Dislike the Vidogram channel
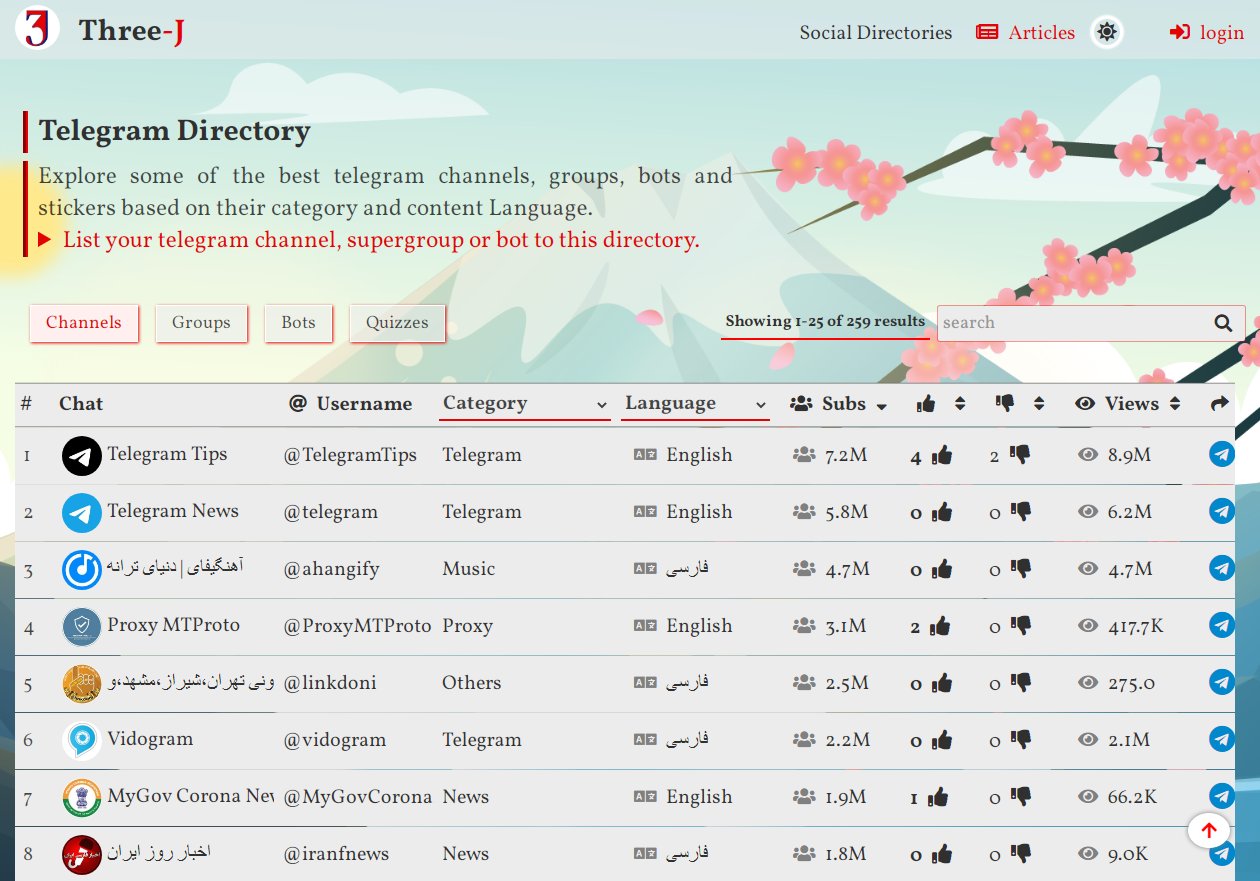 coord(1020,740)
